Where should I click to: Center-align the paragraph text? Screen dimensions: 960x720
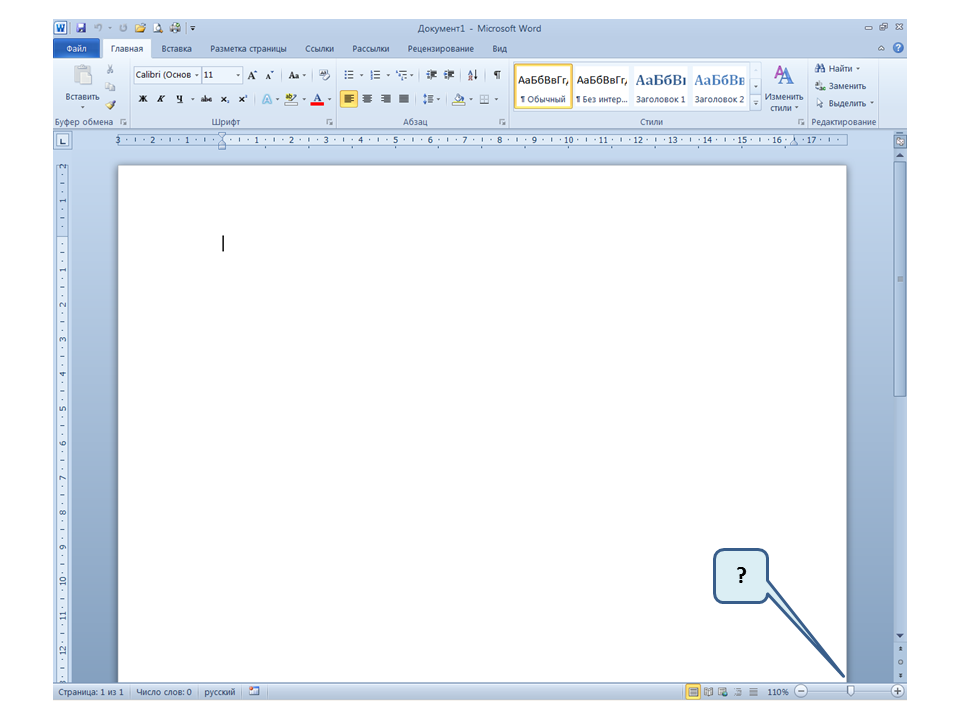point(367,99)
